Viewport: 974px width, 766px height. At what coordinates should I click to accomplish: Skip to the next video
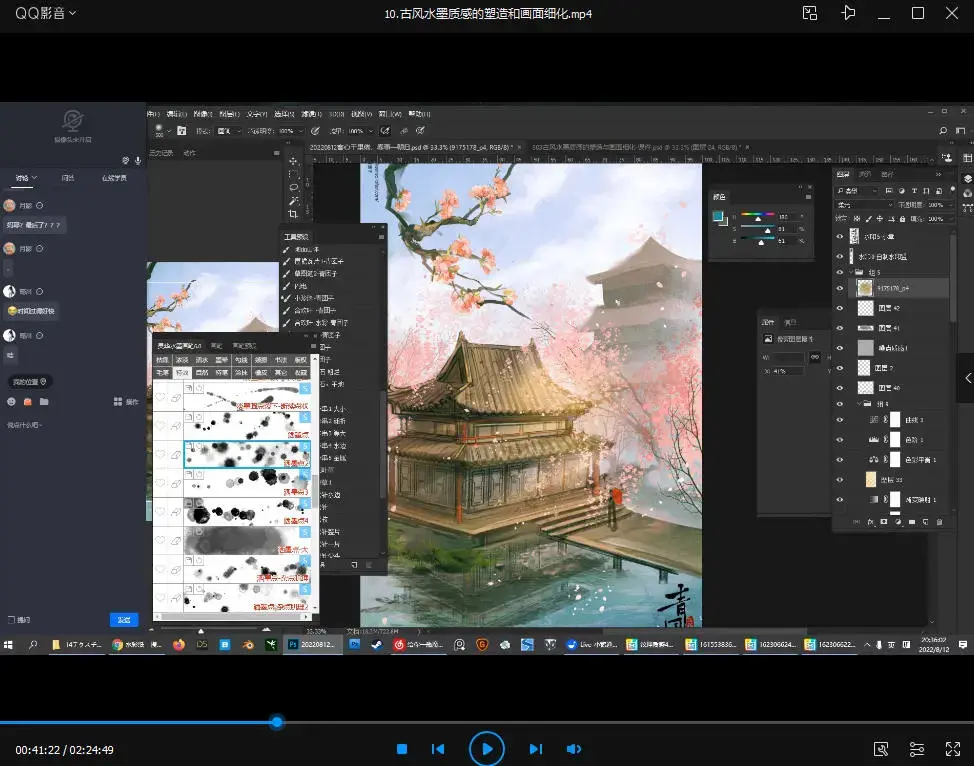click(x=535, y=749)
